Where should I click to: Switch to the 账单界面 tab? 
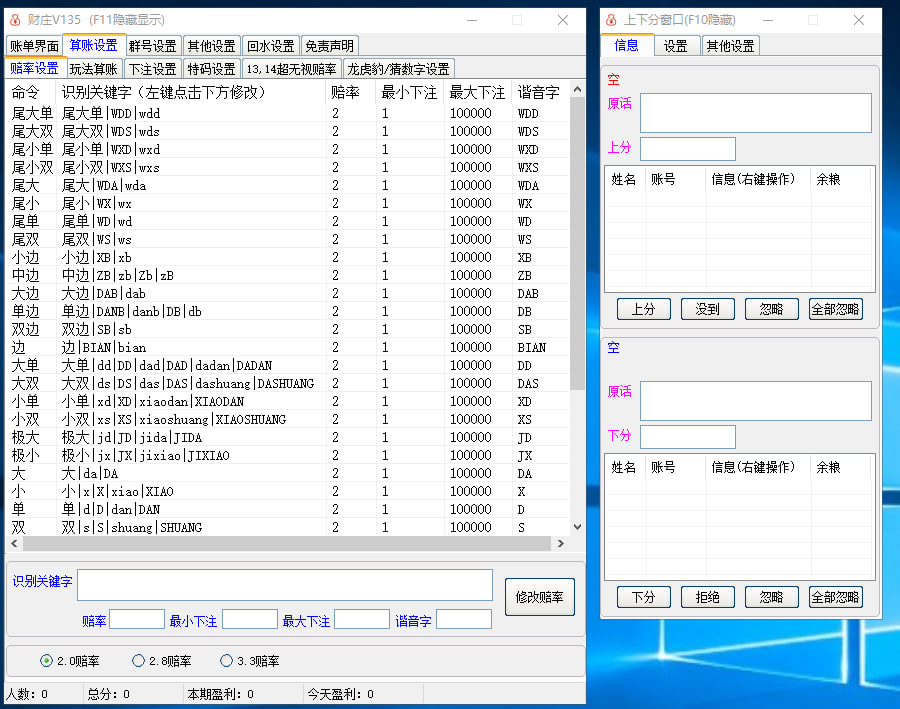pos(34,46)
